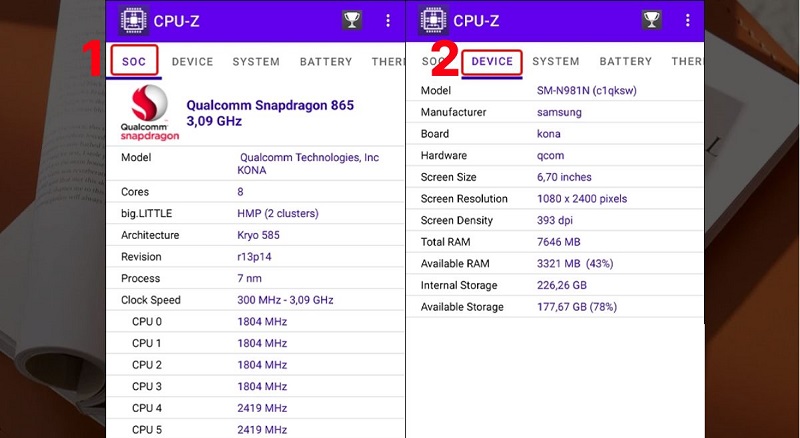Click the Qualcomm Snapdragon logo
The height and width of the screenshot is (438, 800).
pos(149,113)
